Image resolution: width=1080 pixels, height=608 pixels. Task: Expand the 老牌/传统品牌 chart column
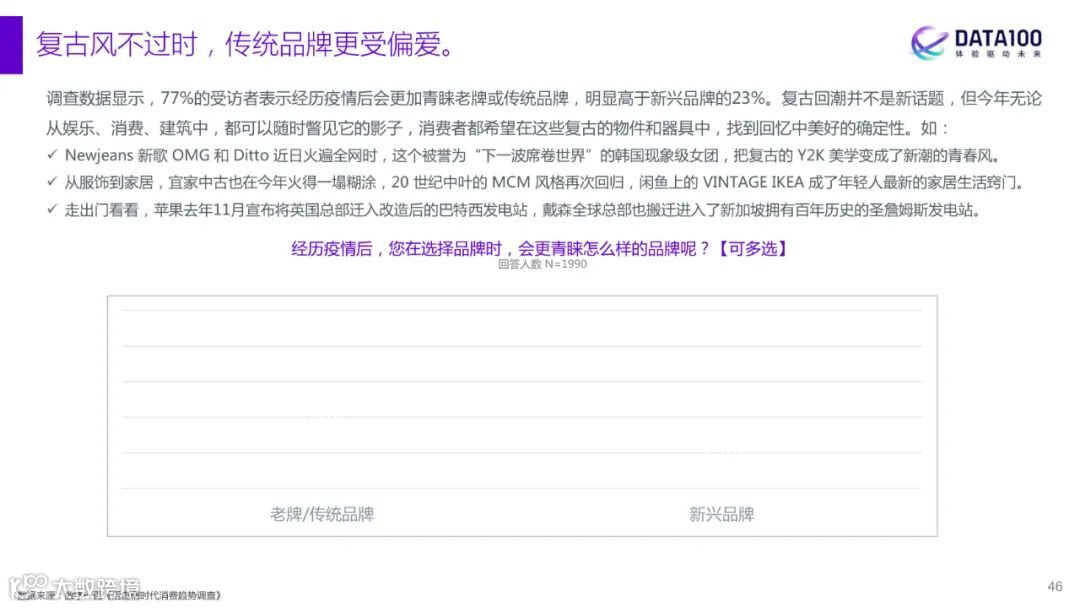click(322, 420)
